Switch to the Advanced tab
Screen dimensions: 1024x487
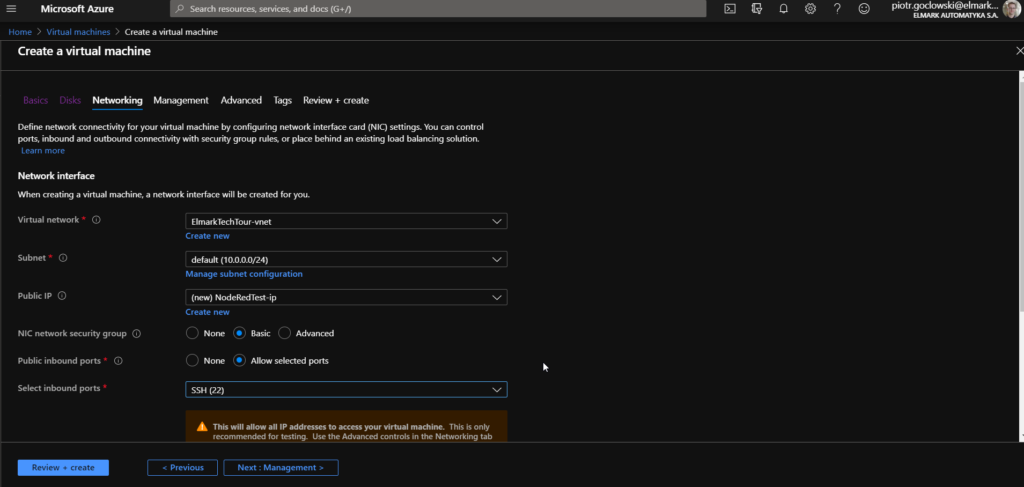241,101
